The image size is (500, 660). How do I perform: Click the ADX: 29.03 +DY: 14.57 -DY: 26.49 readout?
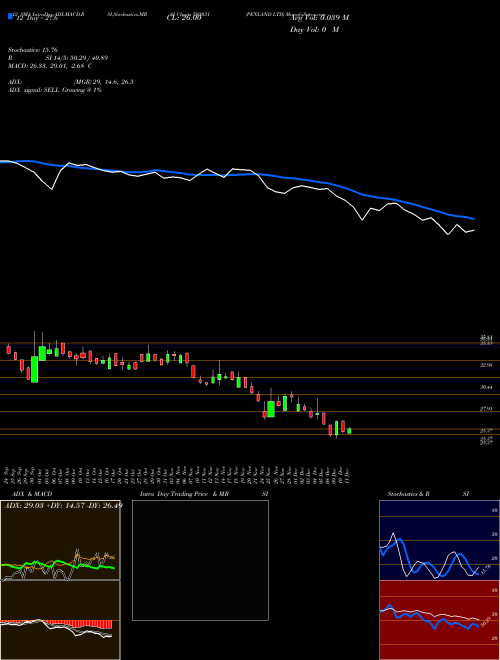click(x=63, y=505)
